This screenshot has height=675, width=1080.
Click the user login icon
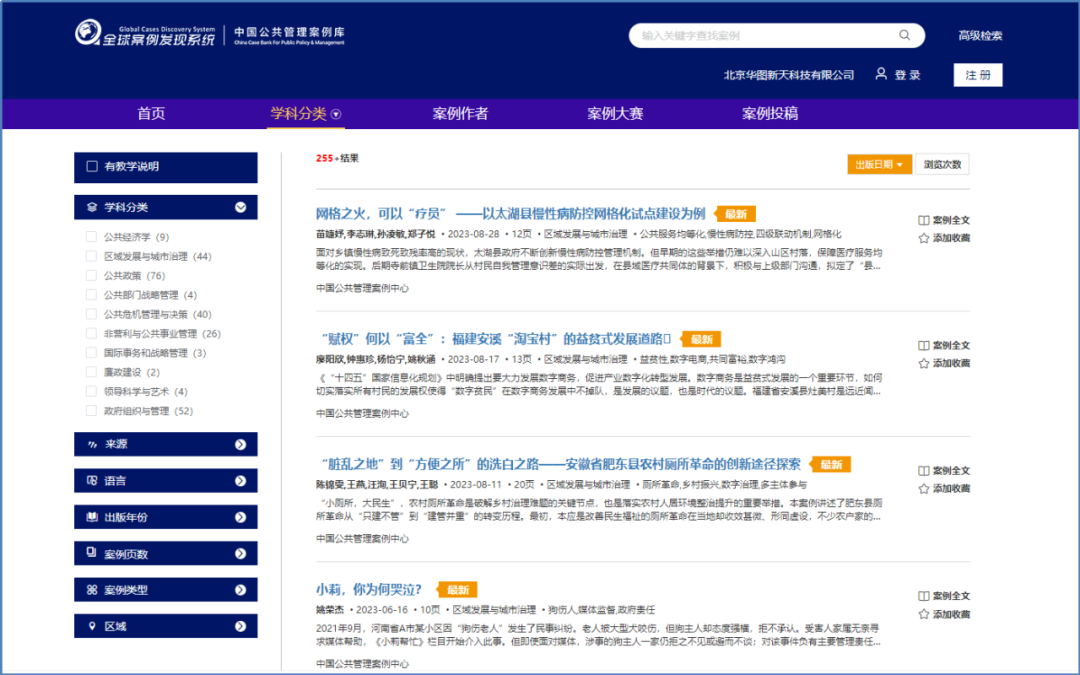tap(881, 74)
